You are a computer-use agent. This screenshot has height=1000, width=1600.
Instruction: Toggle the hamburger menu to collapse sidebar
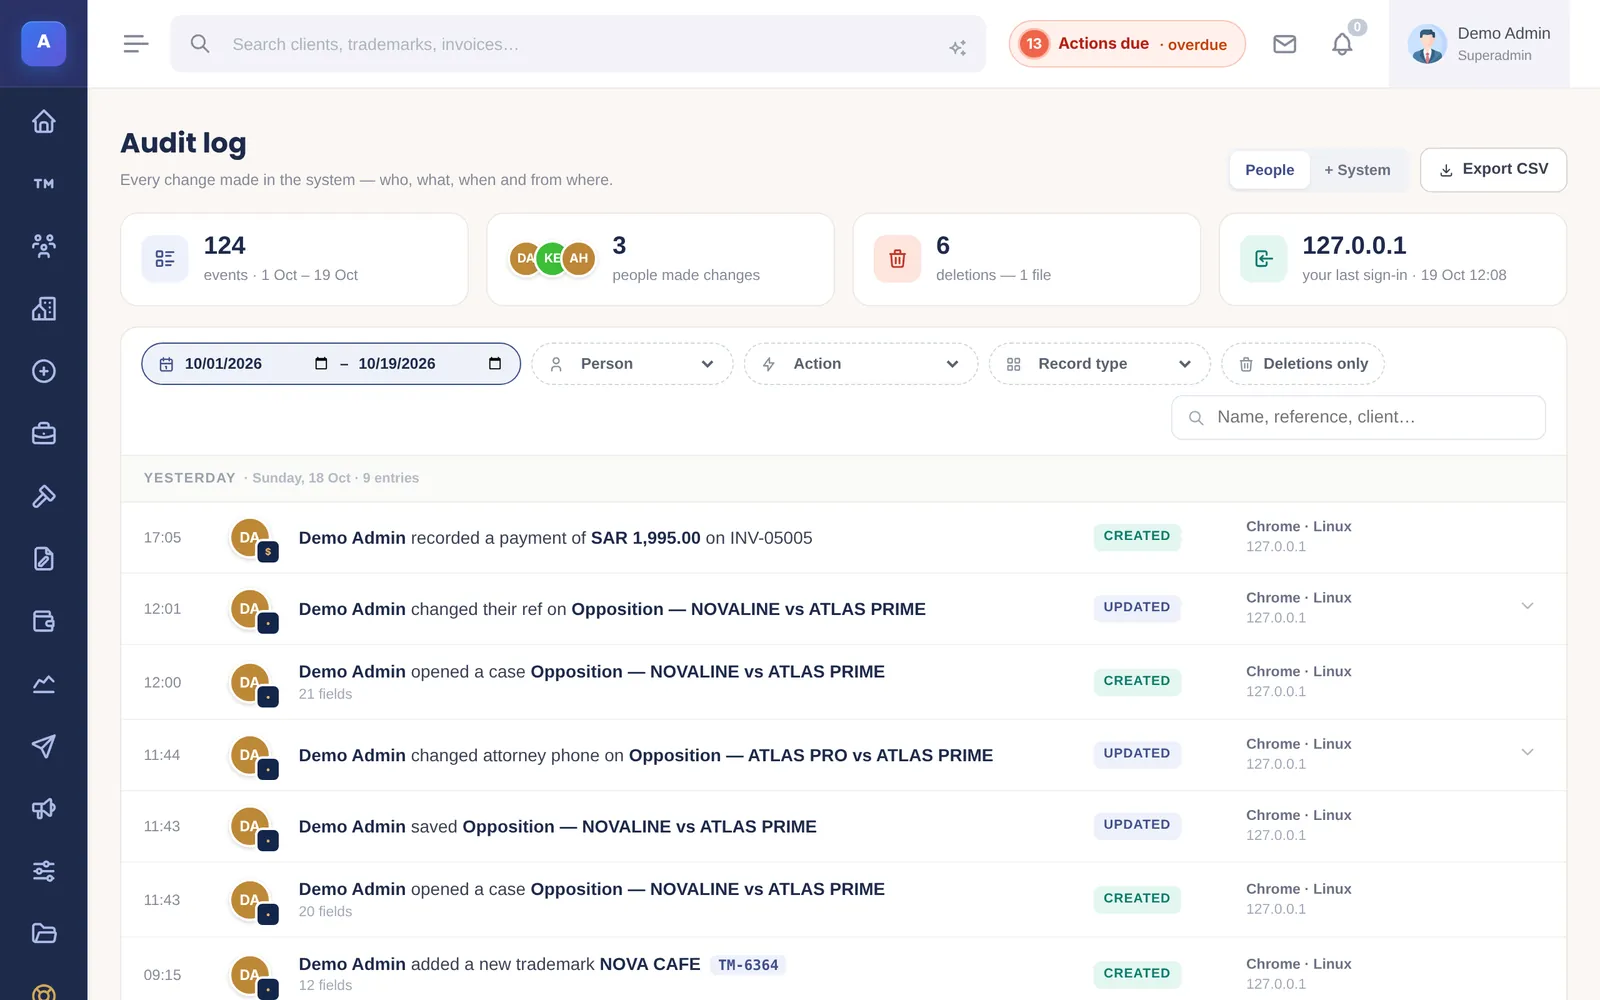136,44
